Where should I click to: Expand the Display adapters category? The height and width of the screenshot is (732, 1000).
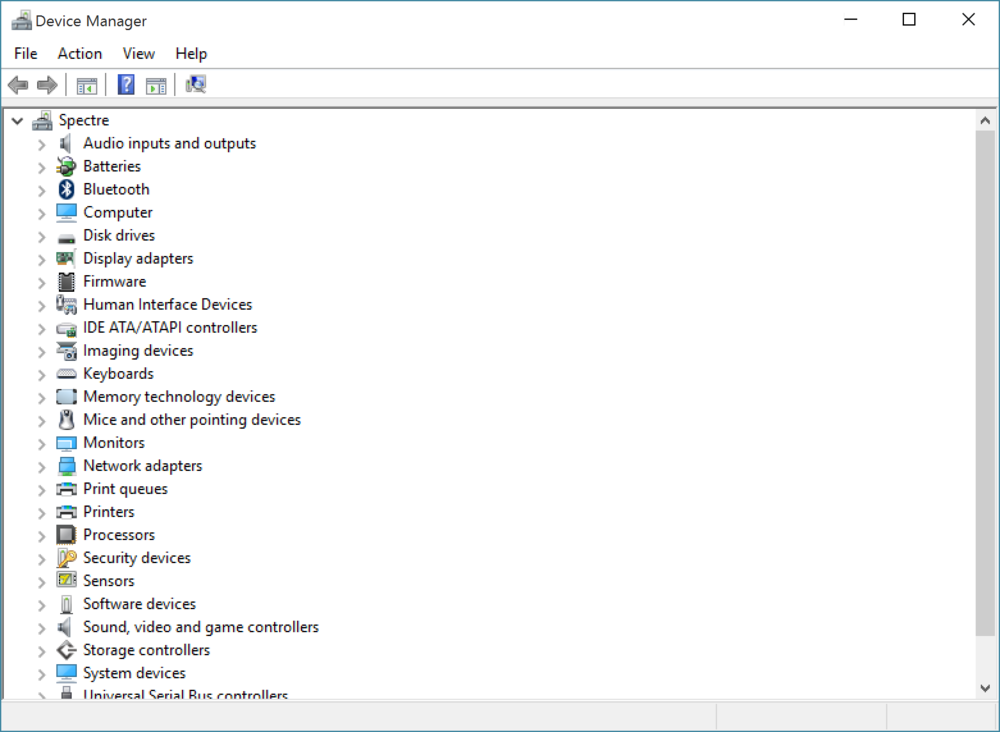[41, 259]
